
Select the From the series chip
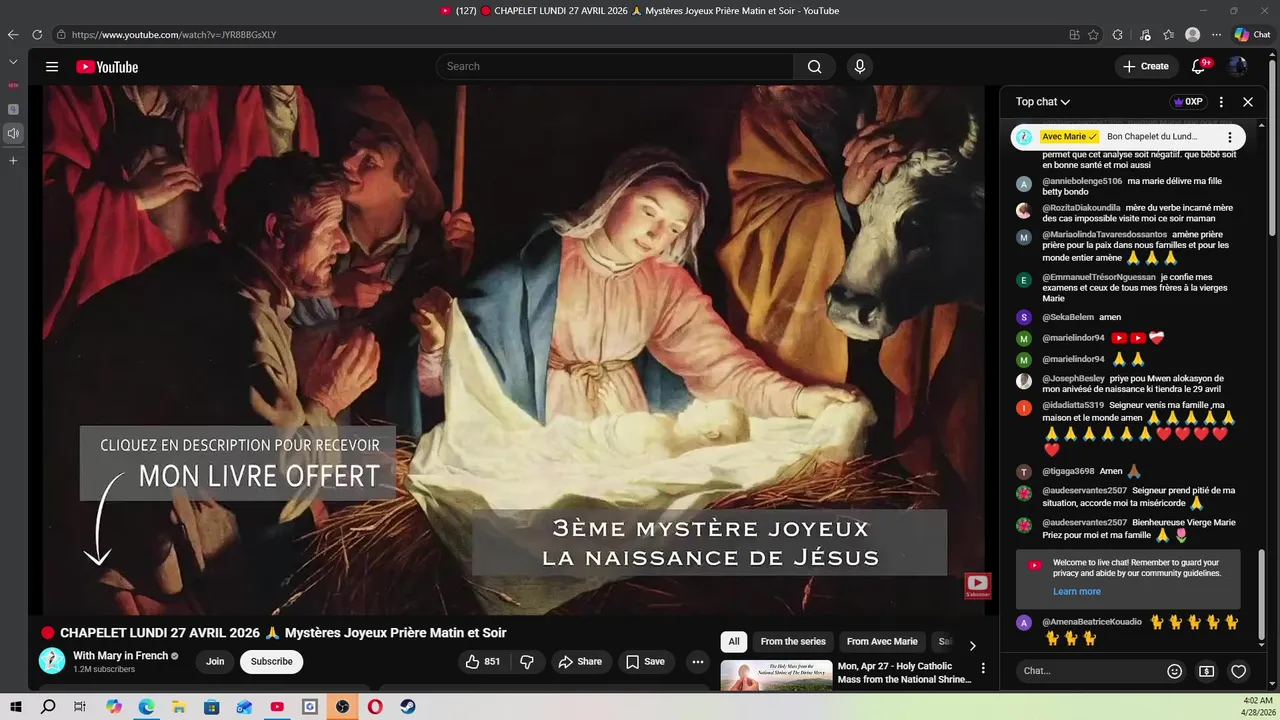click(x=793, y=642)
